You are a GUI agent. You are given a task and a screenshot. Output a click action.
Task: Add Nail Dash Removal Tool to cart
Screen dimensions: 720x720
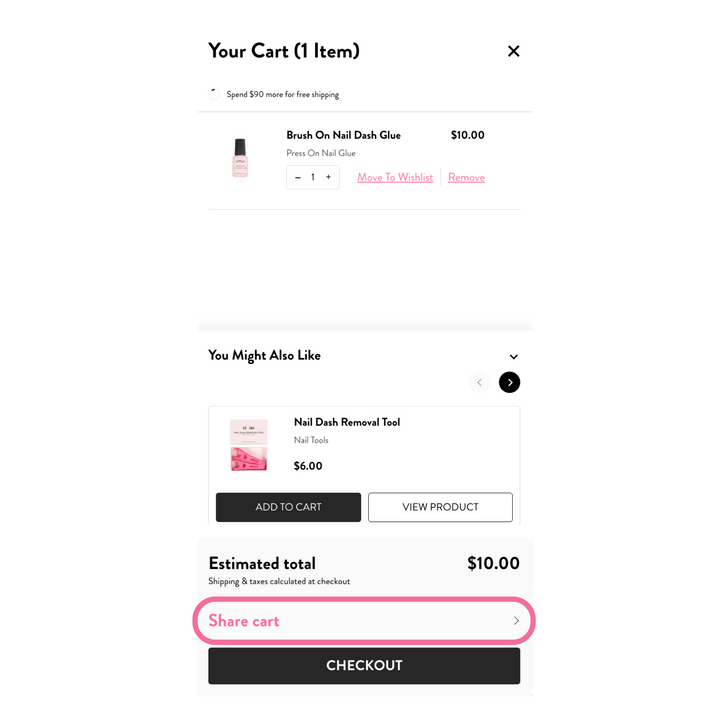pos(288,507)
